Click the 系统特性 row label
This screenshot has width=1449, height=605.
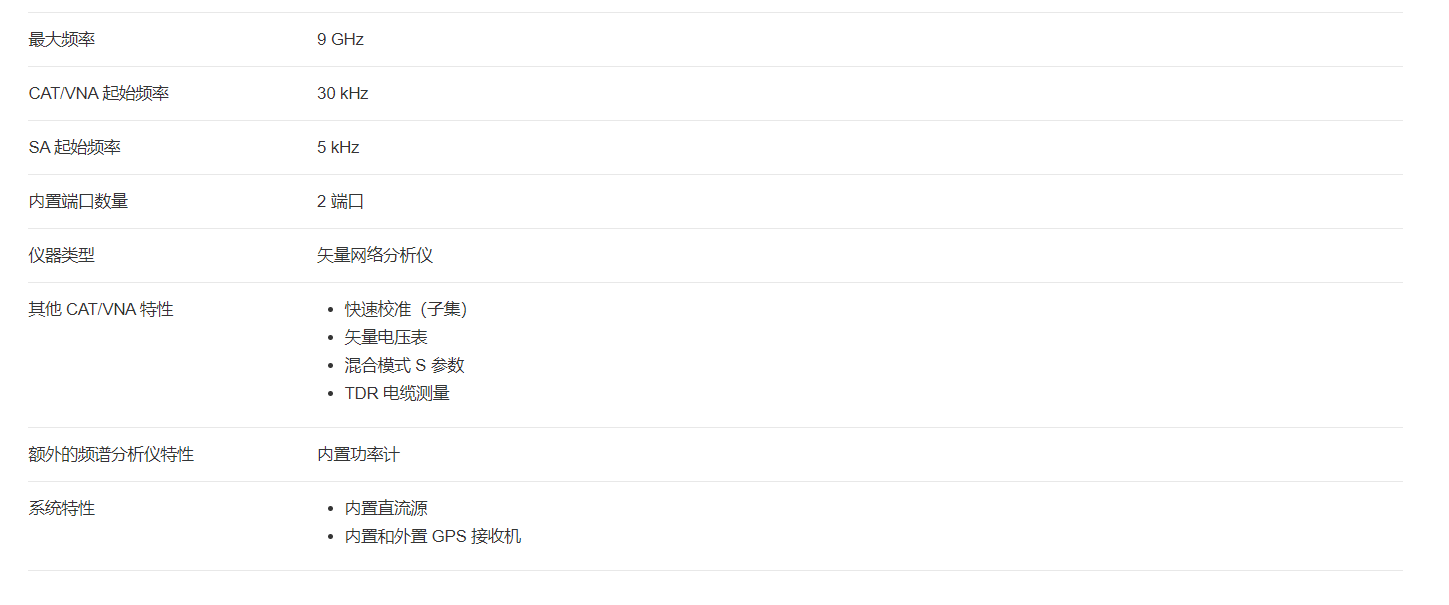coord(62,509)
